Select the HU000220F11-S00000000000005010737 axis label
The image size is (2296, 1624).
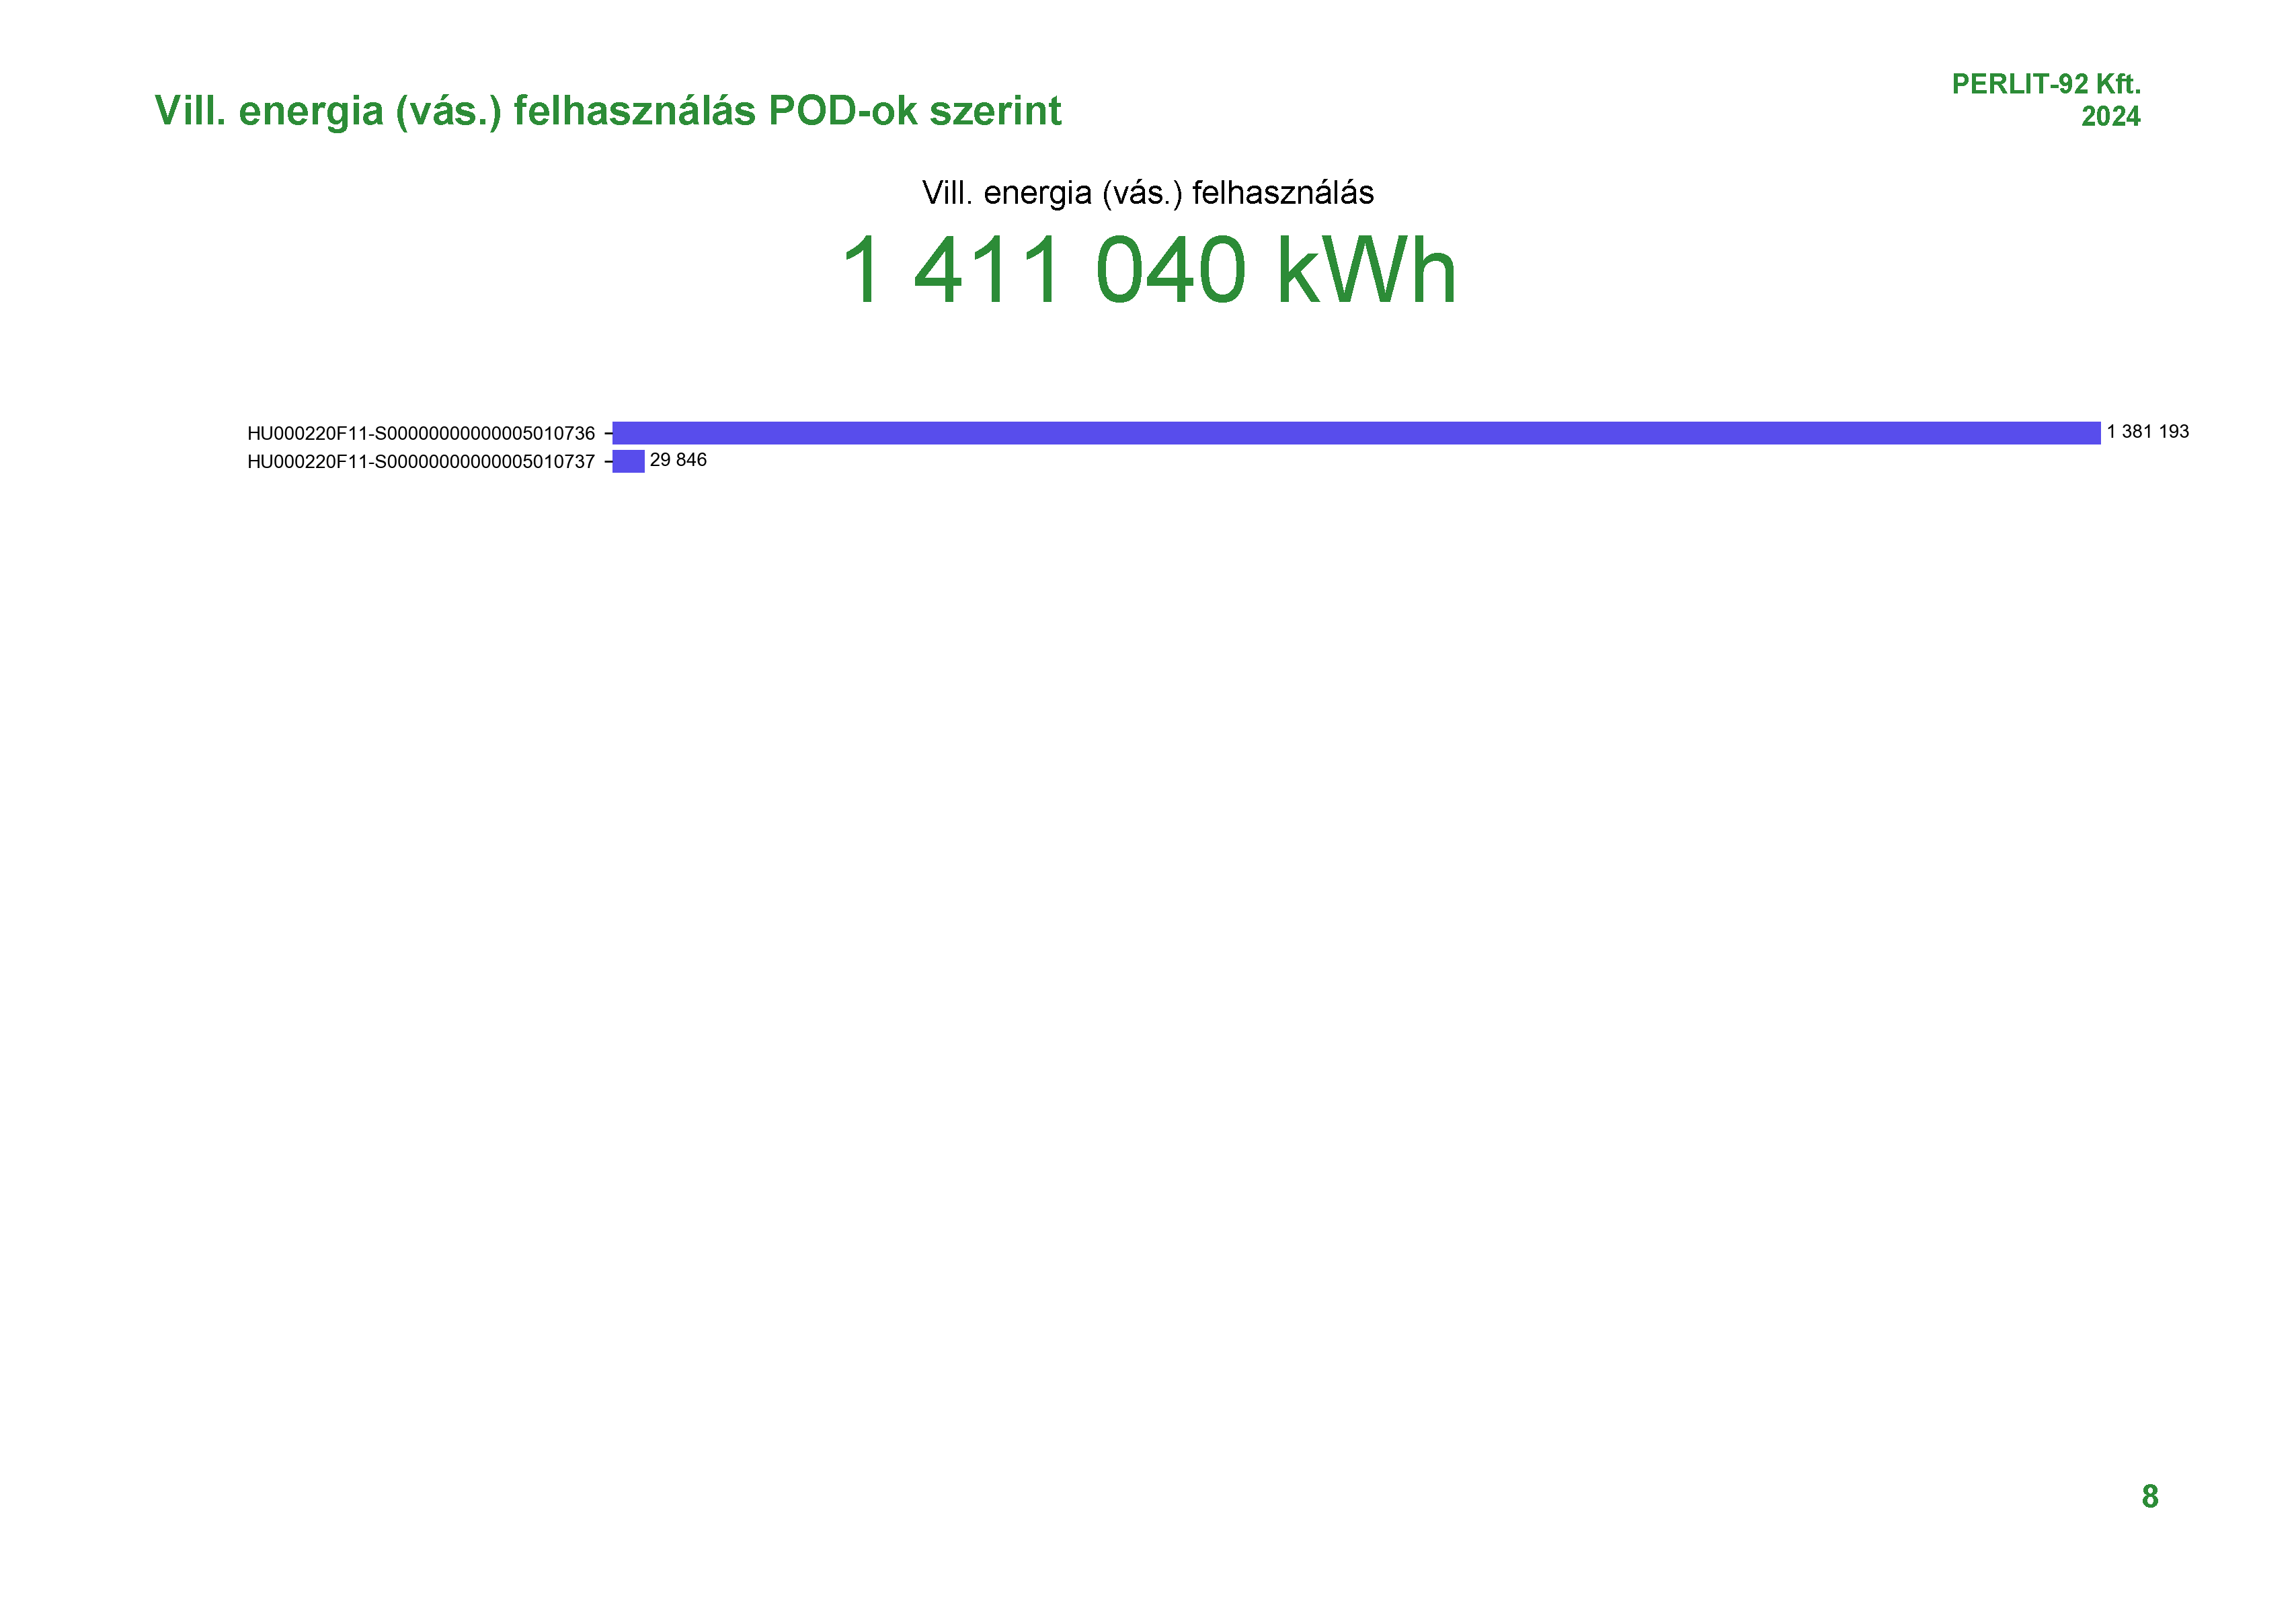[x=421, y=462]
